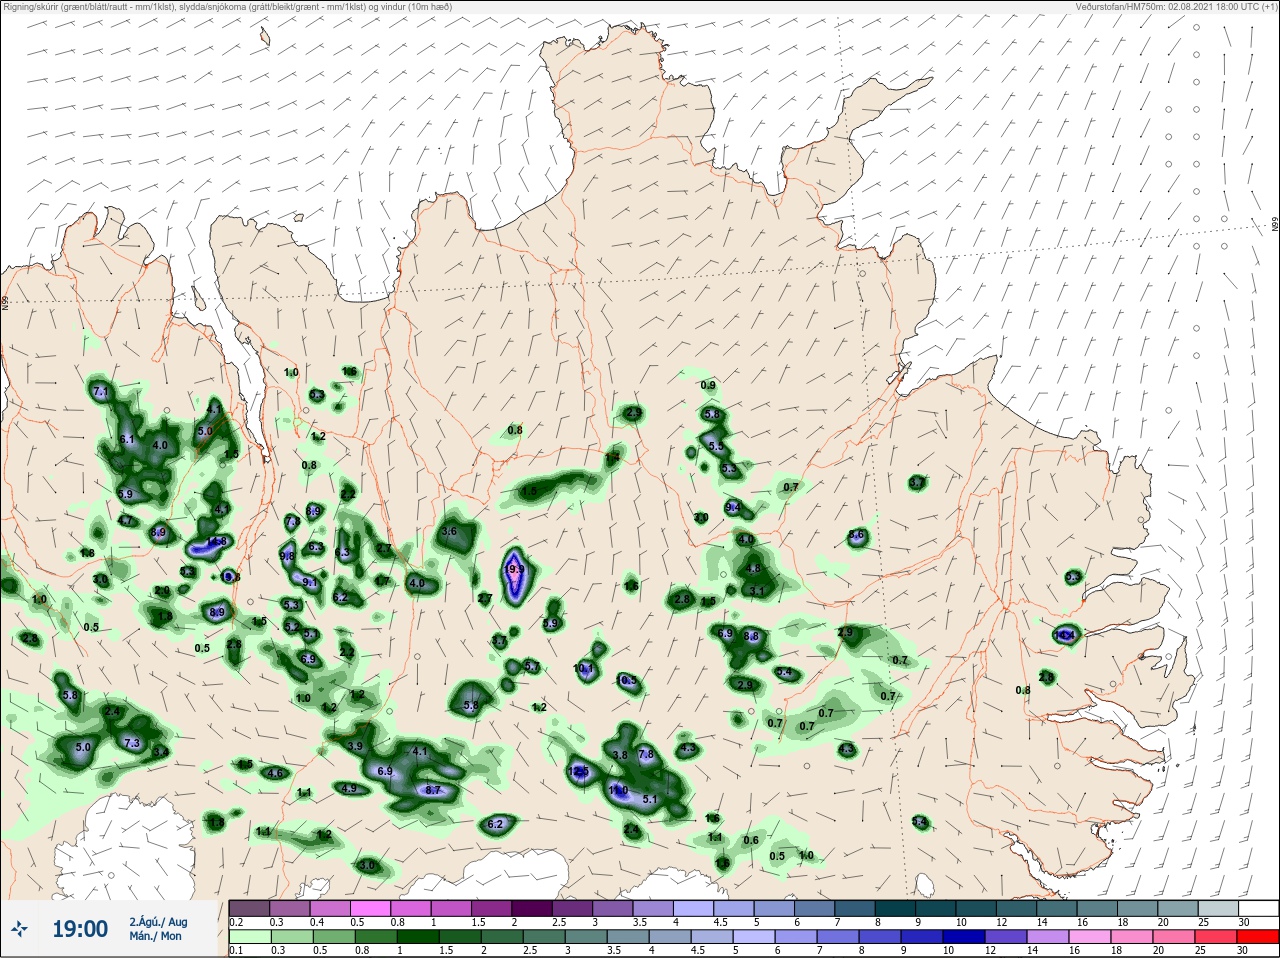Image resolution: width=1280 pixels, height=958 pixels.
Task: Click the 12.5 precipitation value
Action: click(x=578, y=771)
